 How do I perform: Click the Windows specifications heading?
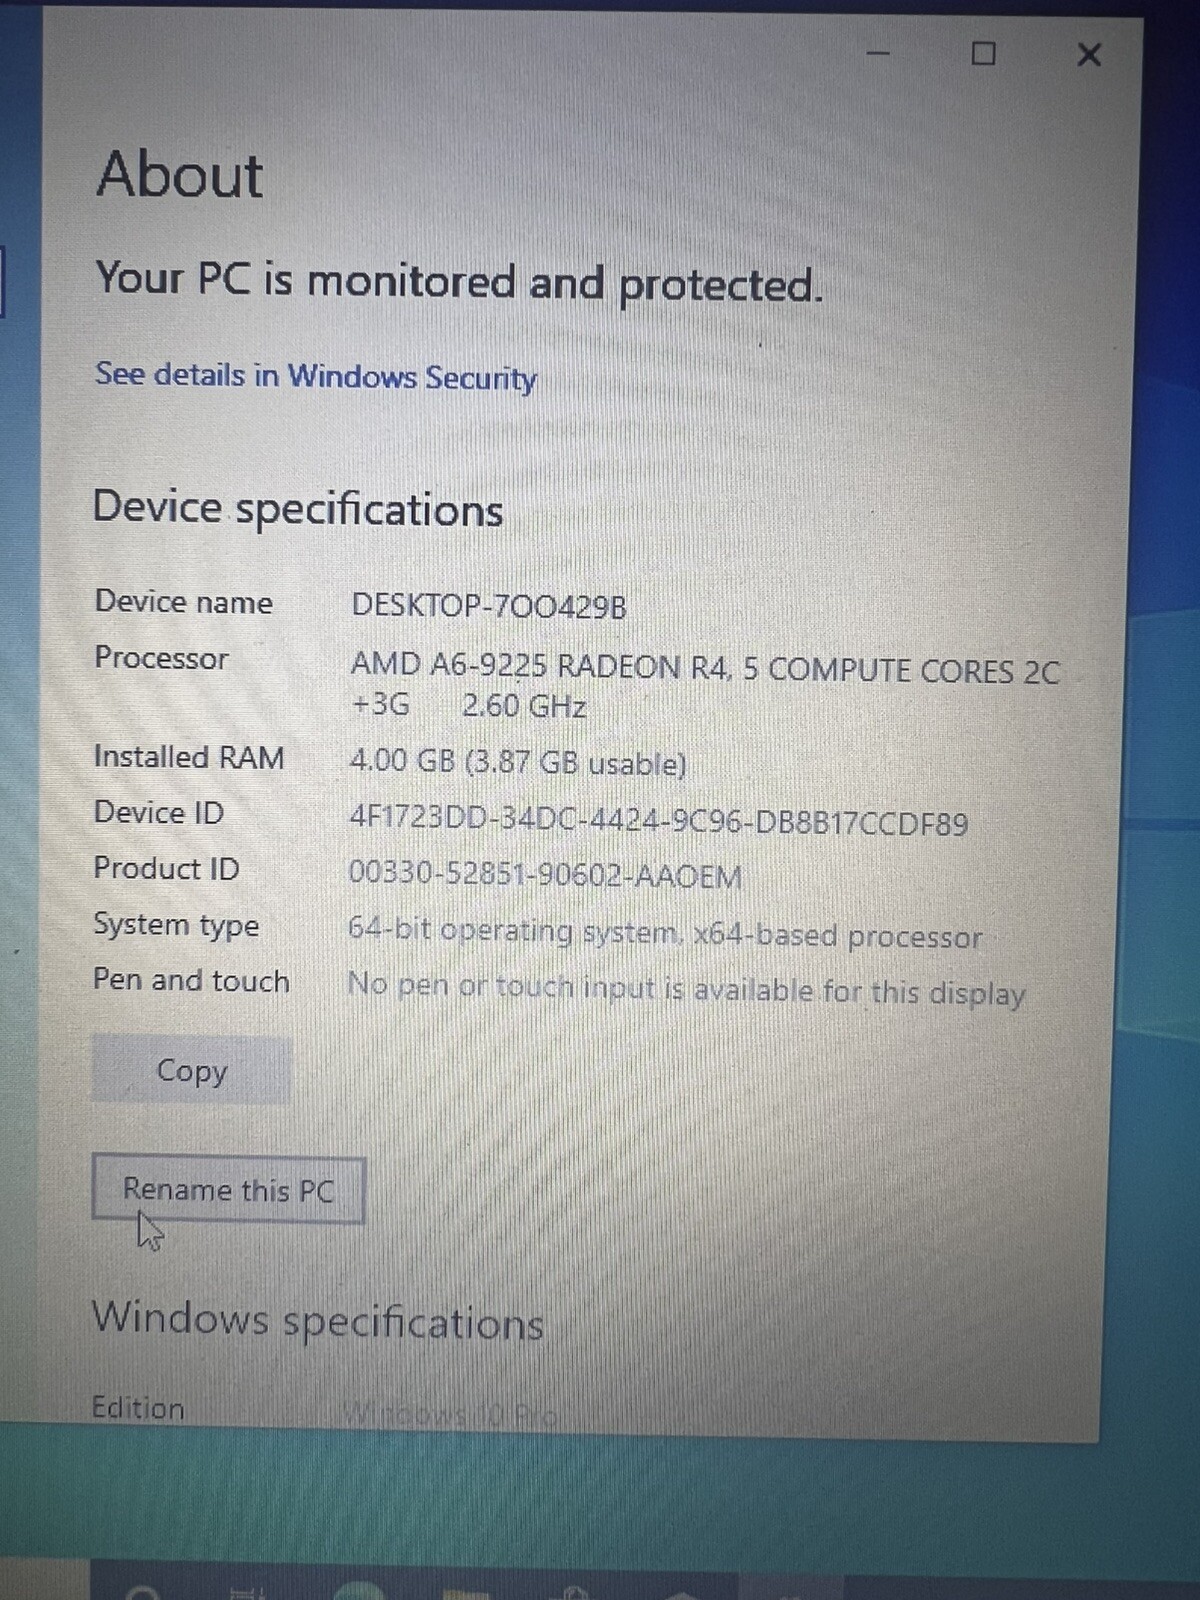coord(318,1320)
